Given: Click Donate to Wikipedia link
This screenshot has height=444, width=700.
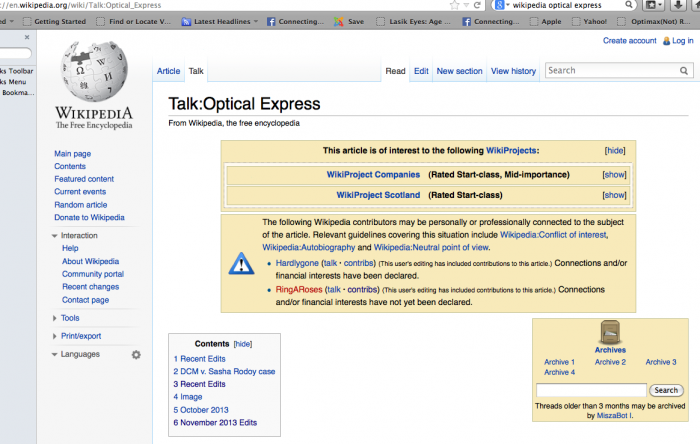Looking at the screenshot, I should click(x=89, y=217).
